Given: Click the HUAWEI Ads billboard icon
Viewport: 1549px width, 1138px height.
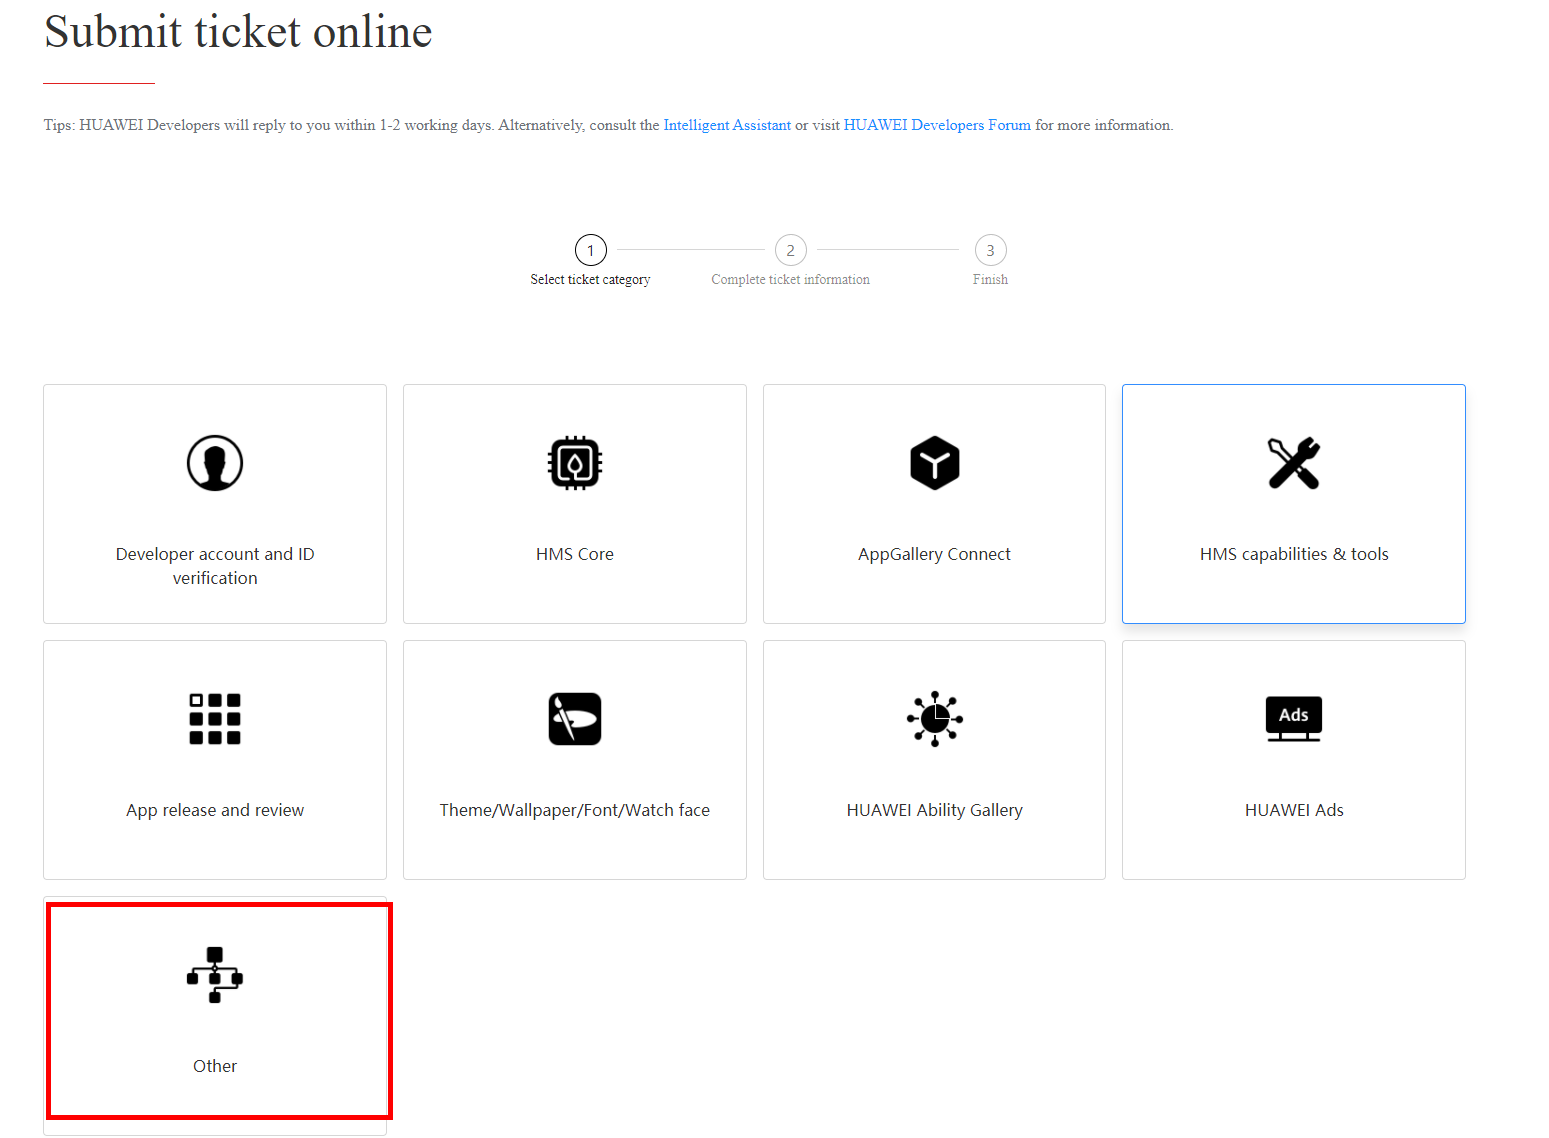Looking at the screenshot, I should coord(1294,719).
